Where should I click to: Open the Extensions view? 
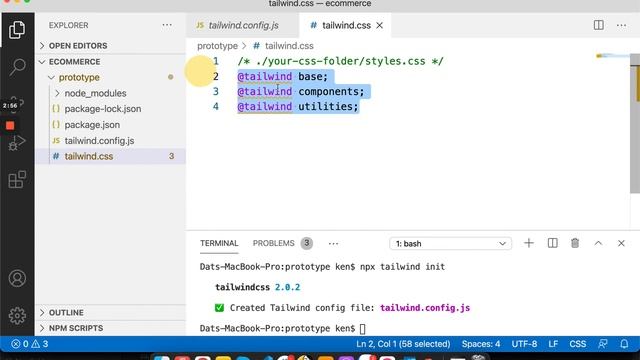[17, 180]
